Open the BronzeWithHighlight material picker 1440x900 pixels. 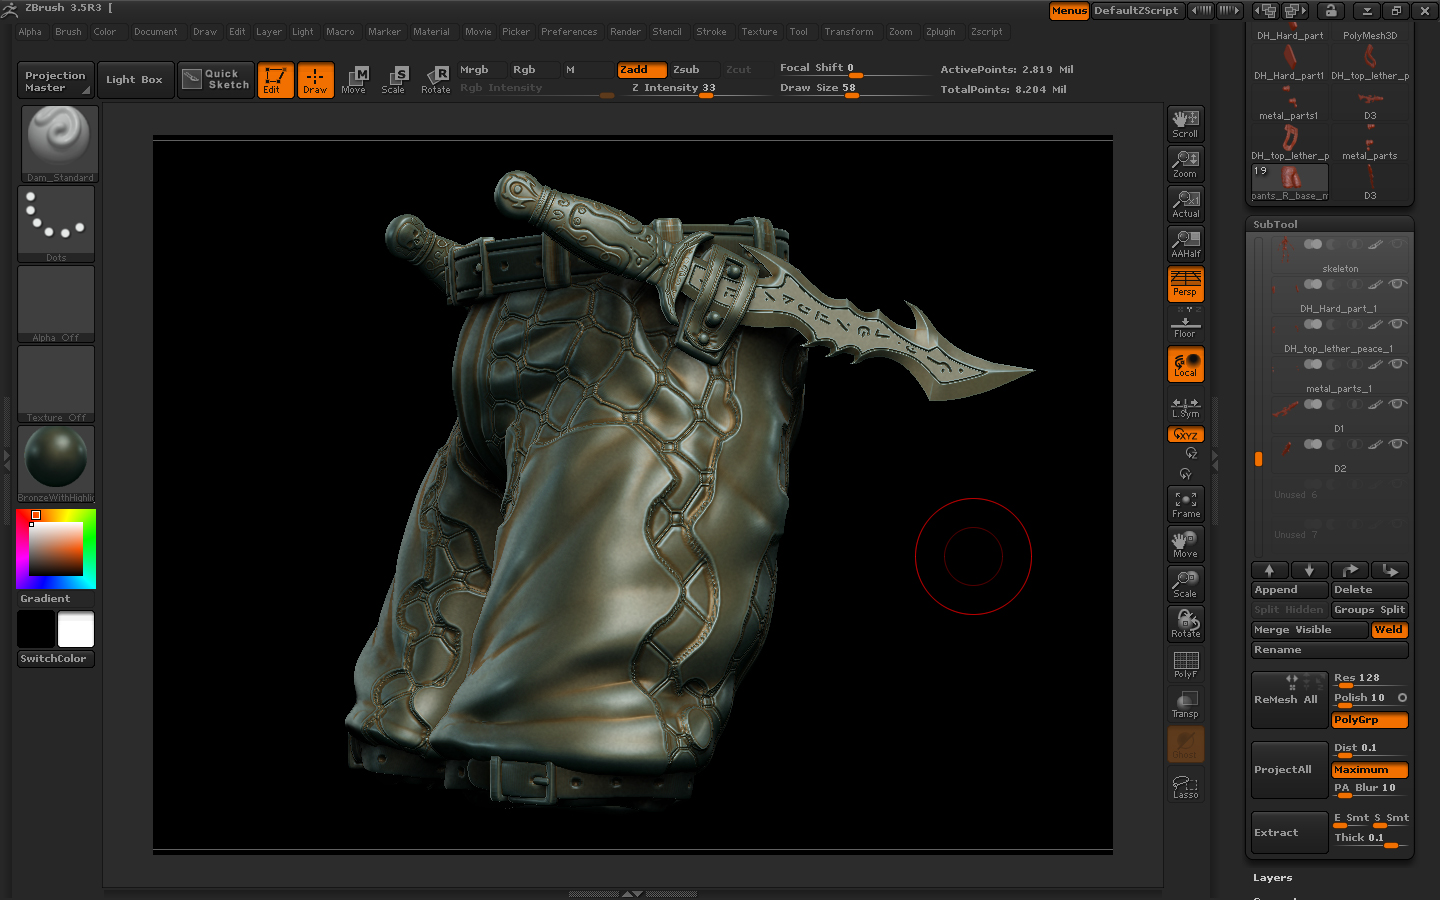(x=58, y=464)
